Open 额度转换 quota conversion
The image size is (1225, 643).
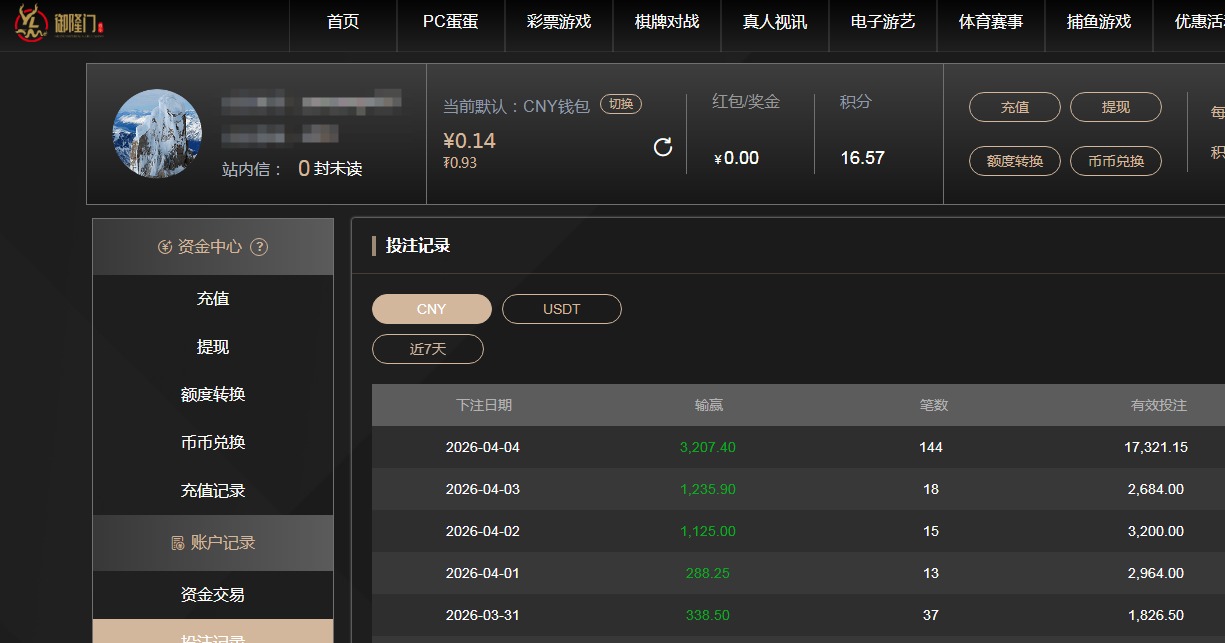pos(1014,161)
